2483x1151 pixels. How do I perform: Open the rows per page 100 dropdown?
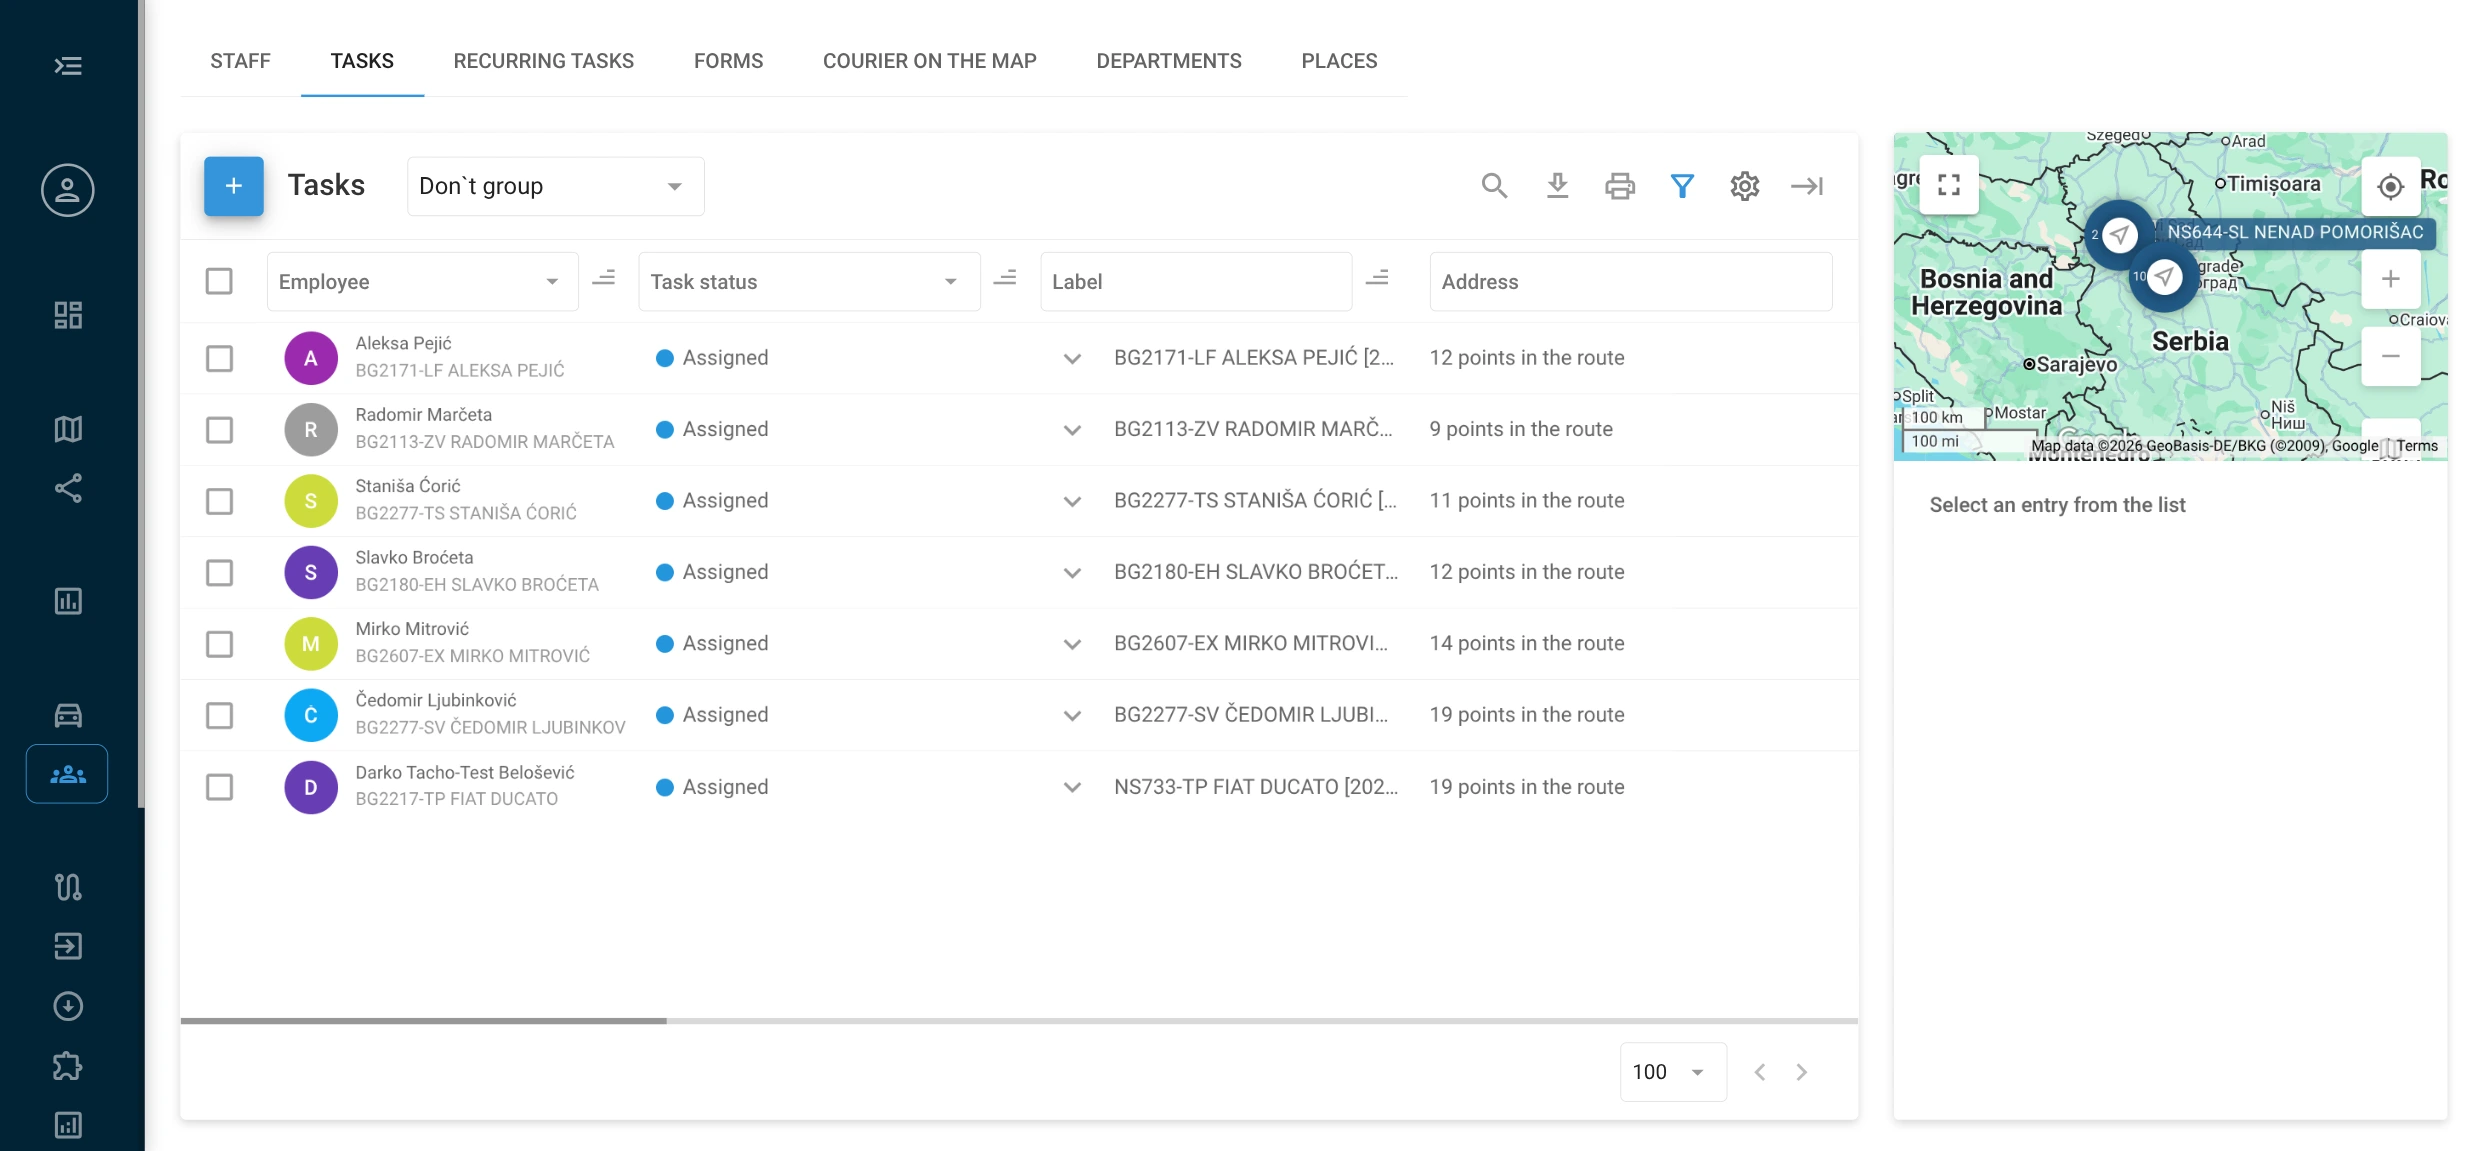tap(1672, 1072)
